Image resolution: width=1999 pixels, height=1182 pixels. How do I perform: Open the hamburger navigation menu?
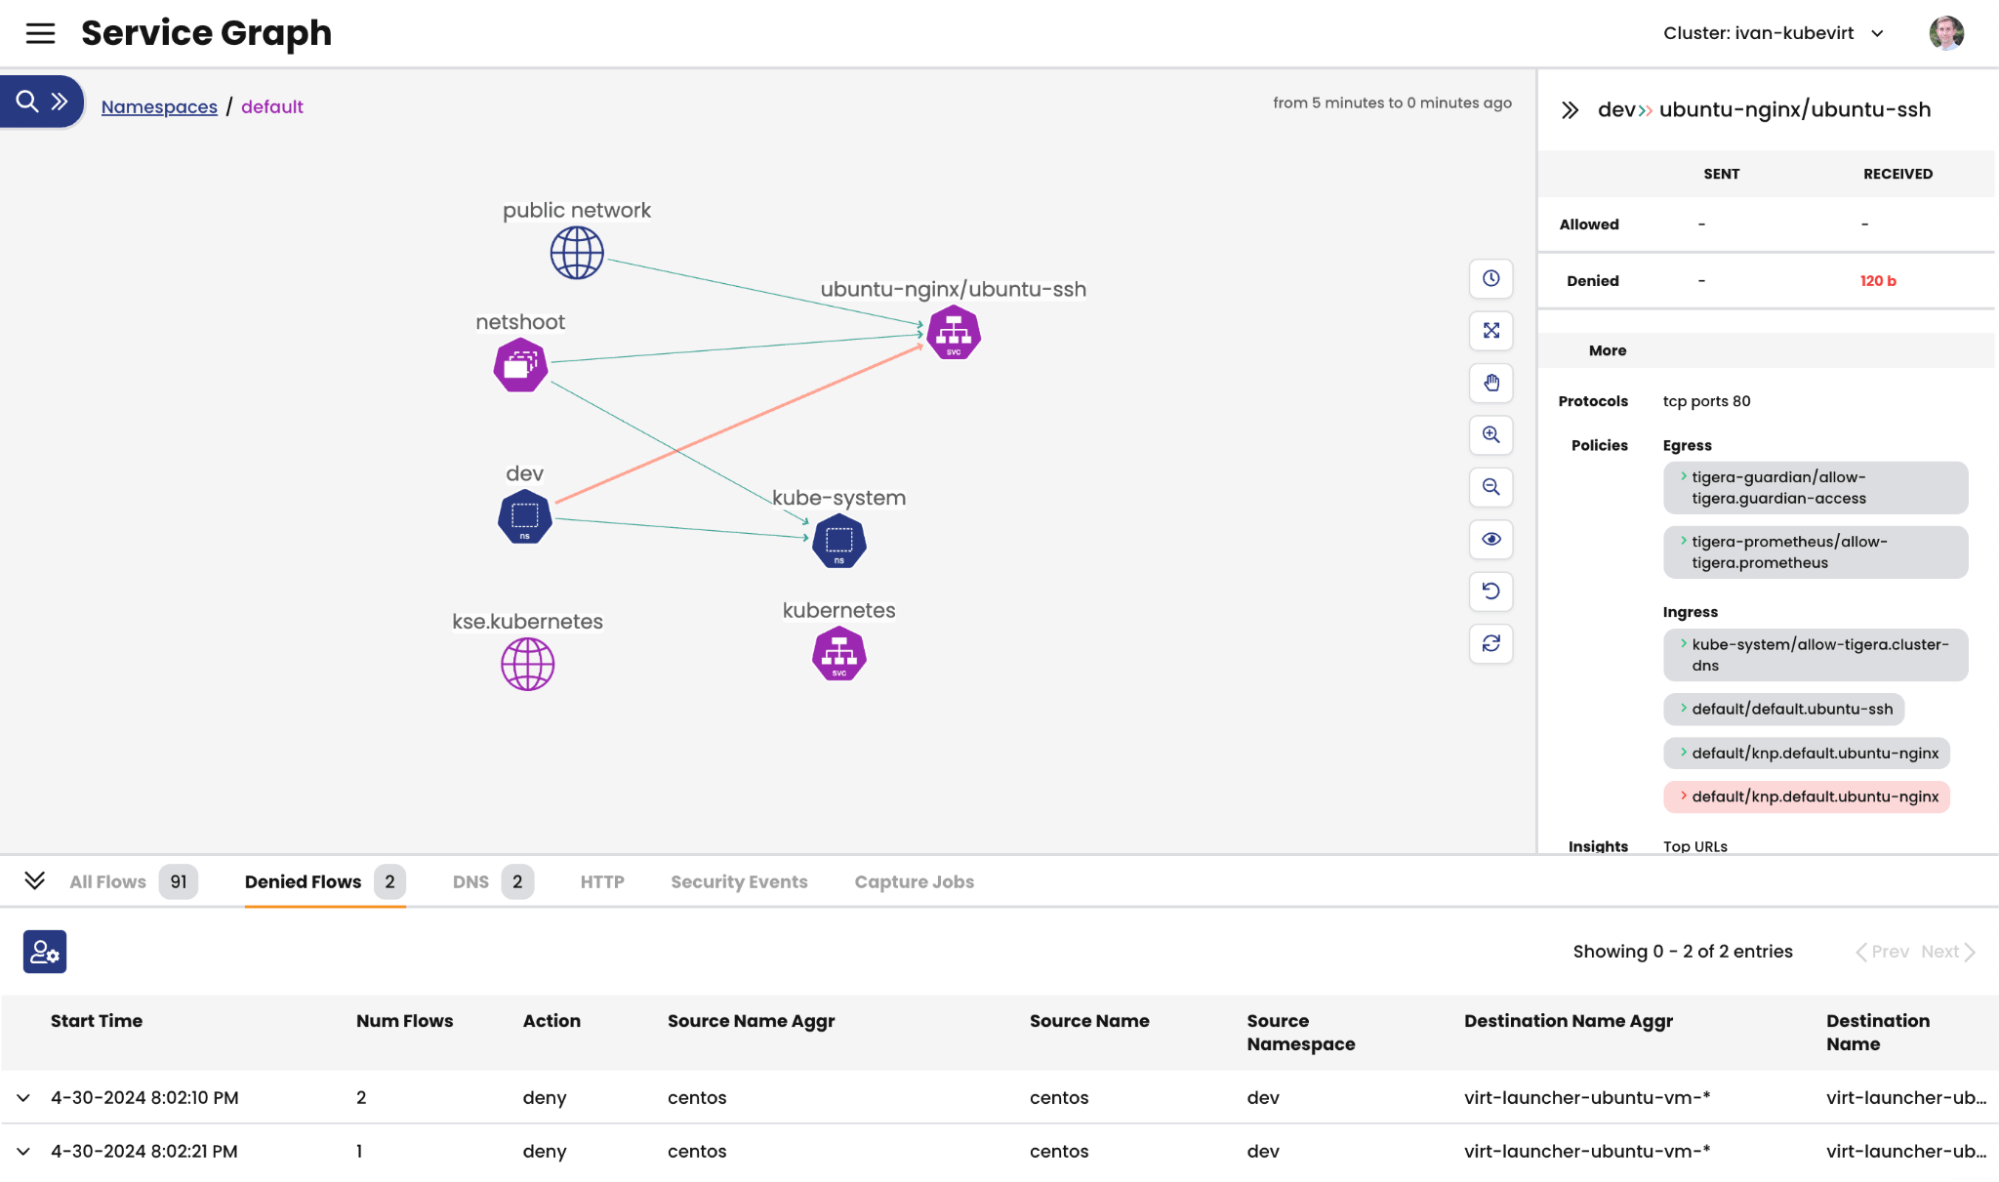pyautogui.click(x=40, y=33)
